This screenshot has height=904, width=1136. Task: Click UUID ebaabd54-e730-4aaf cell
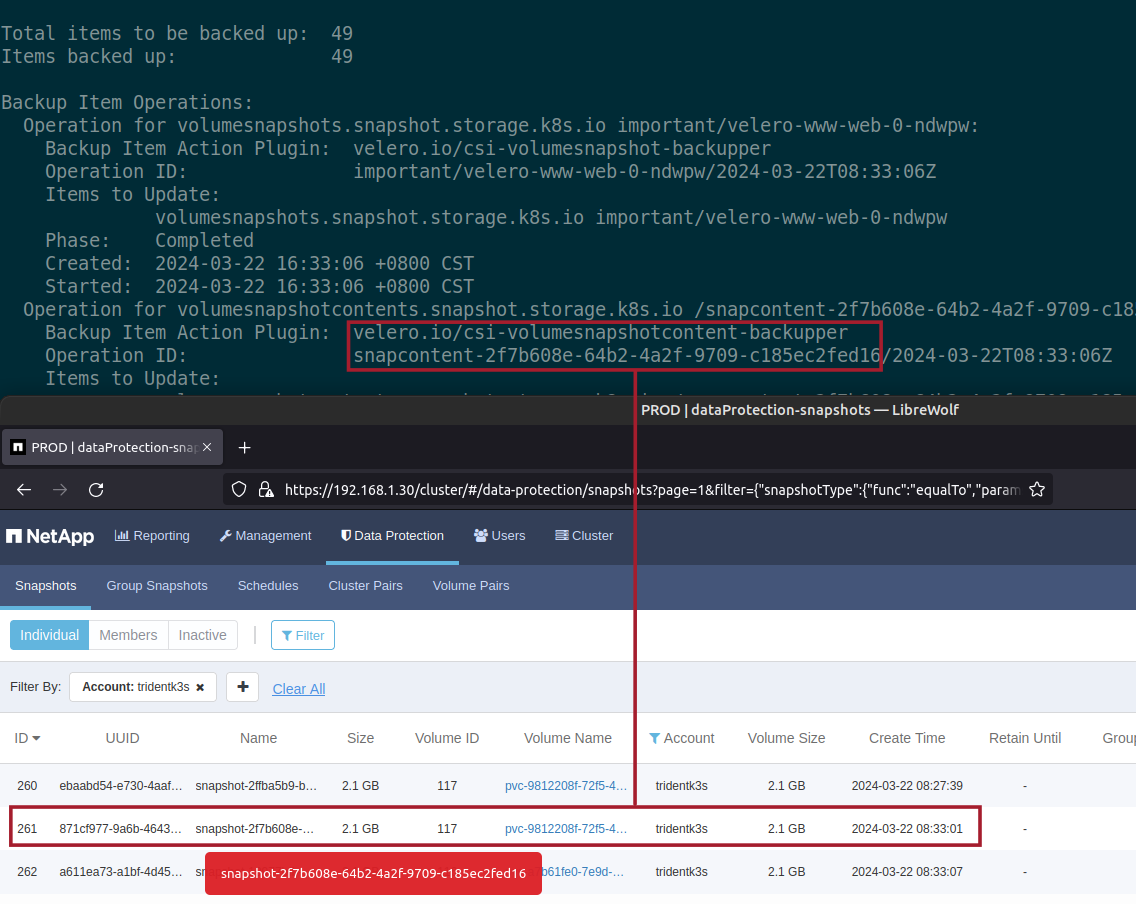click(x=121, y=786)
